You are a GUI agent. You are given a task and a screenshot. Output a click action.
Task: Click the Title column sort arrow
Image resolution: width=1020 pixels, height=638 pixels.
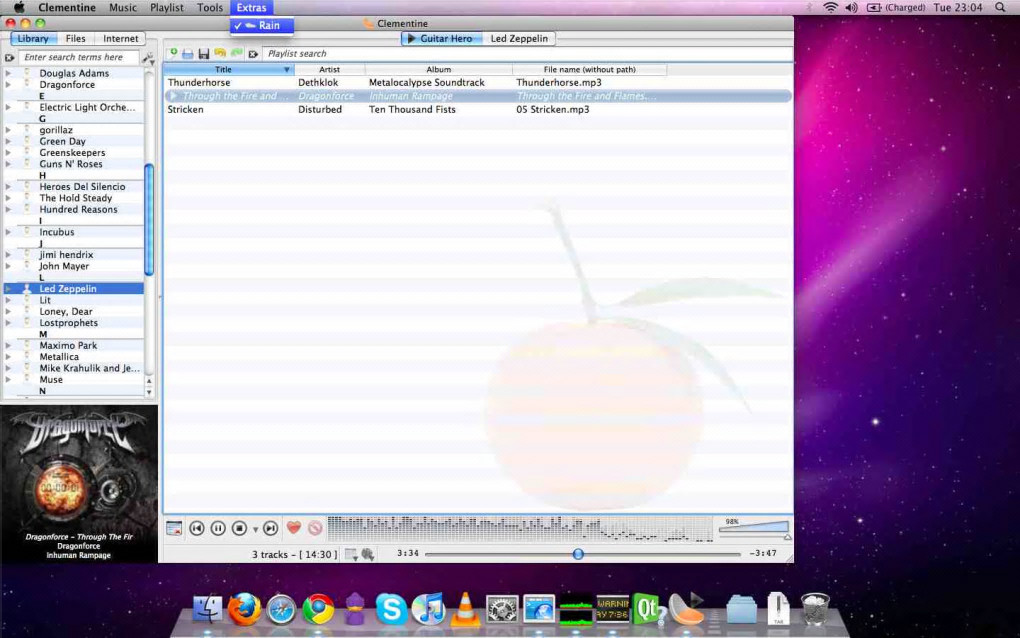click(x=286, y=70)
